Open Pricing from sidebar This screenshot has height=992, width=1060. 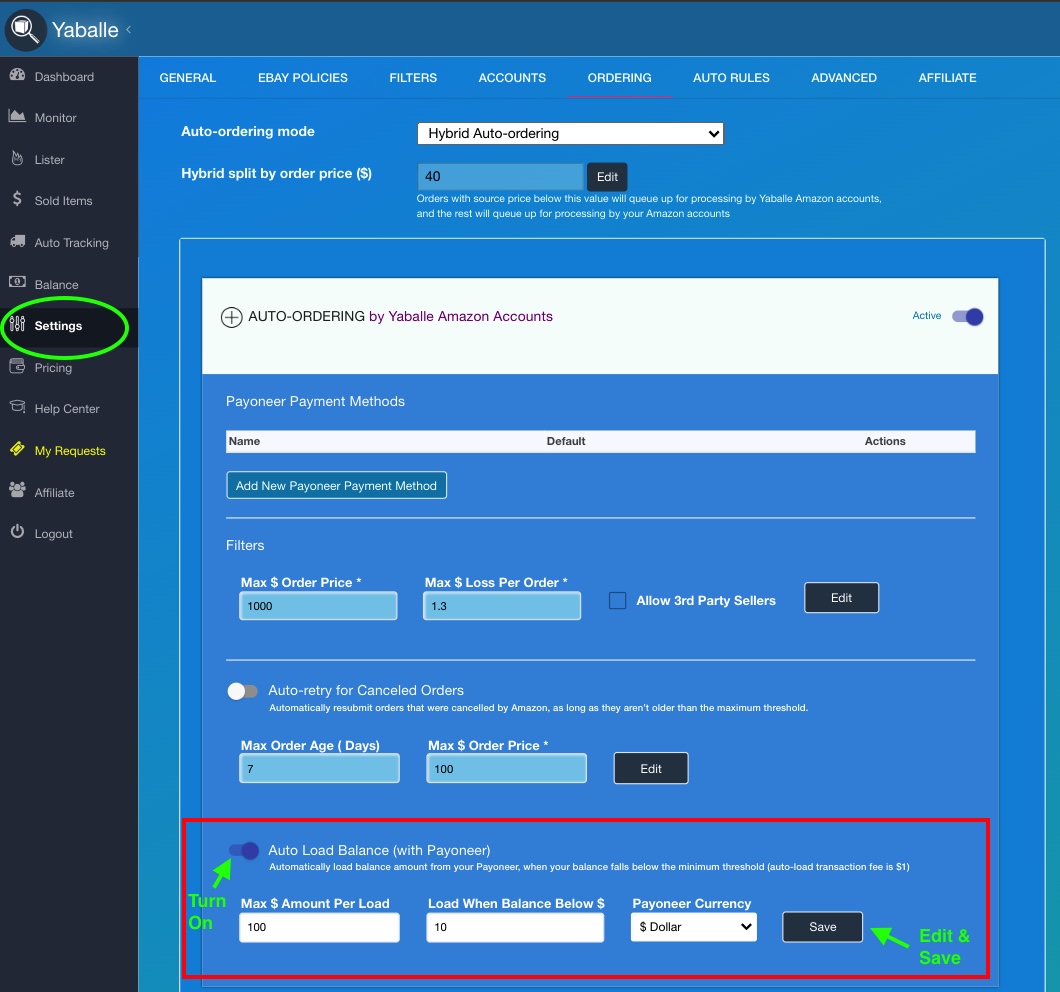click(x=53, y=368)
